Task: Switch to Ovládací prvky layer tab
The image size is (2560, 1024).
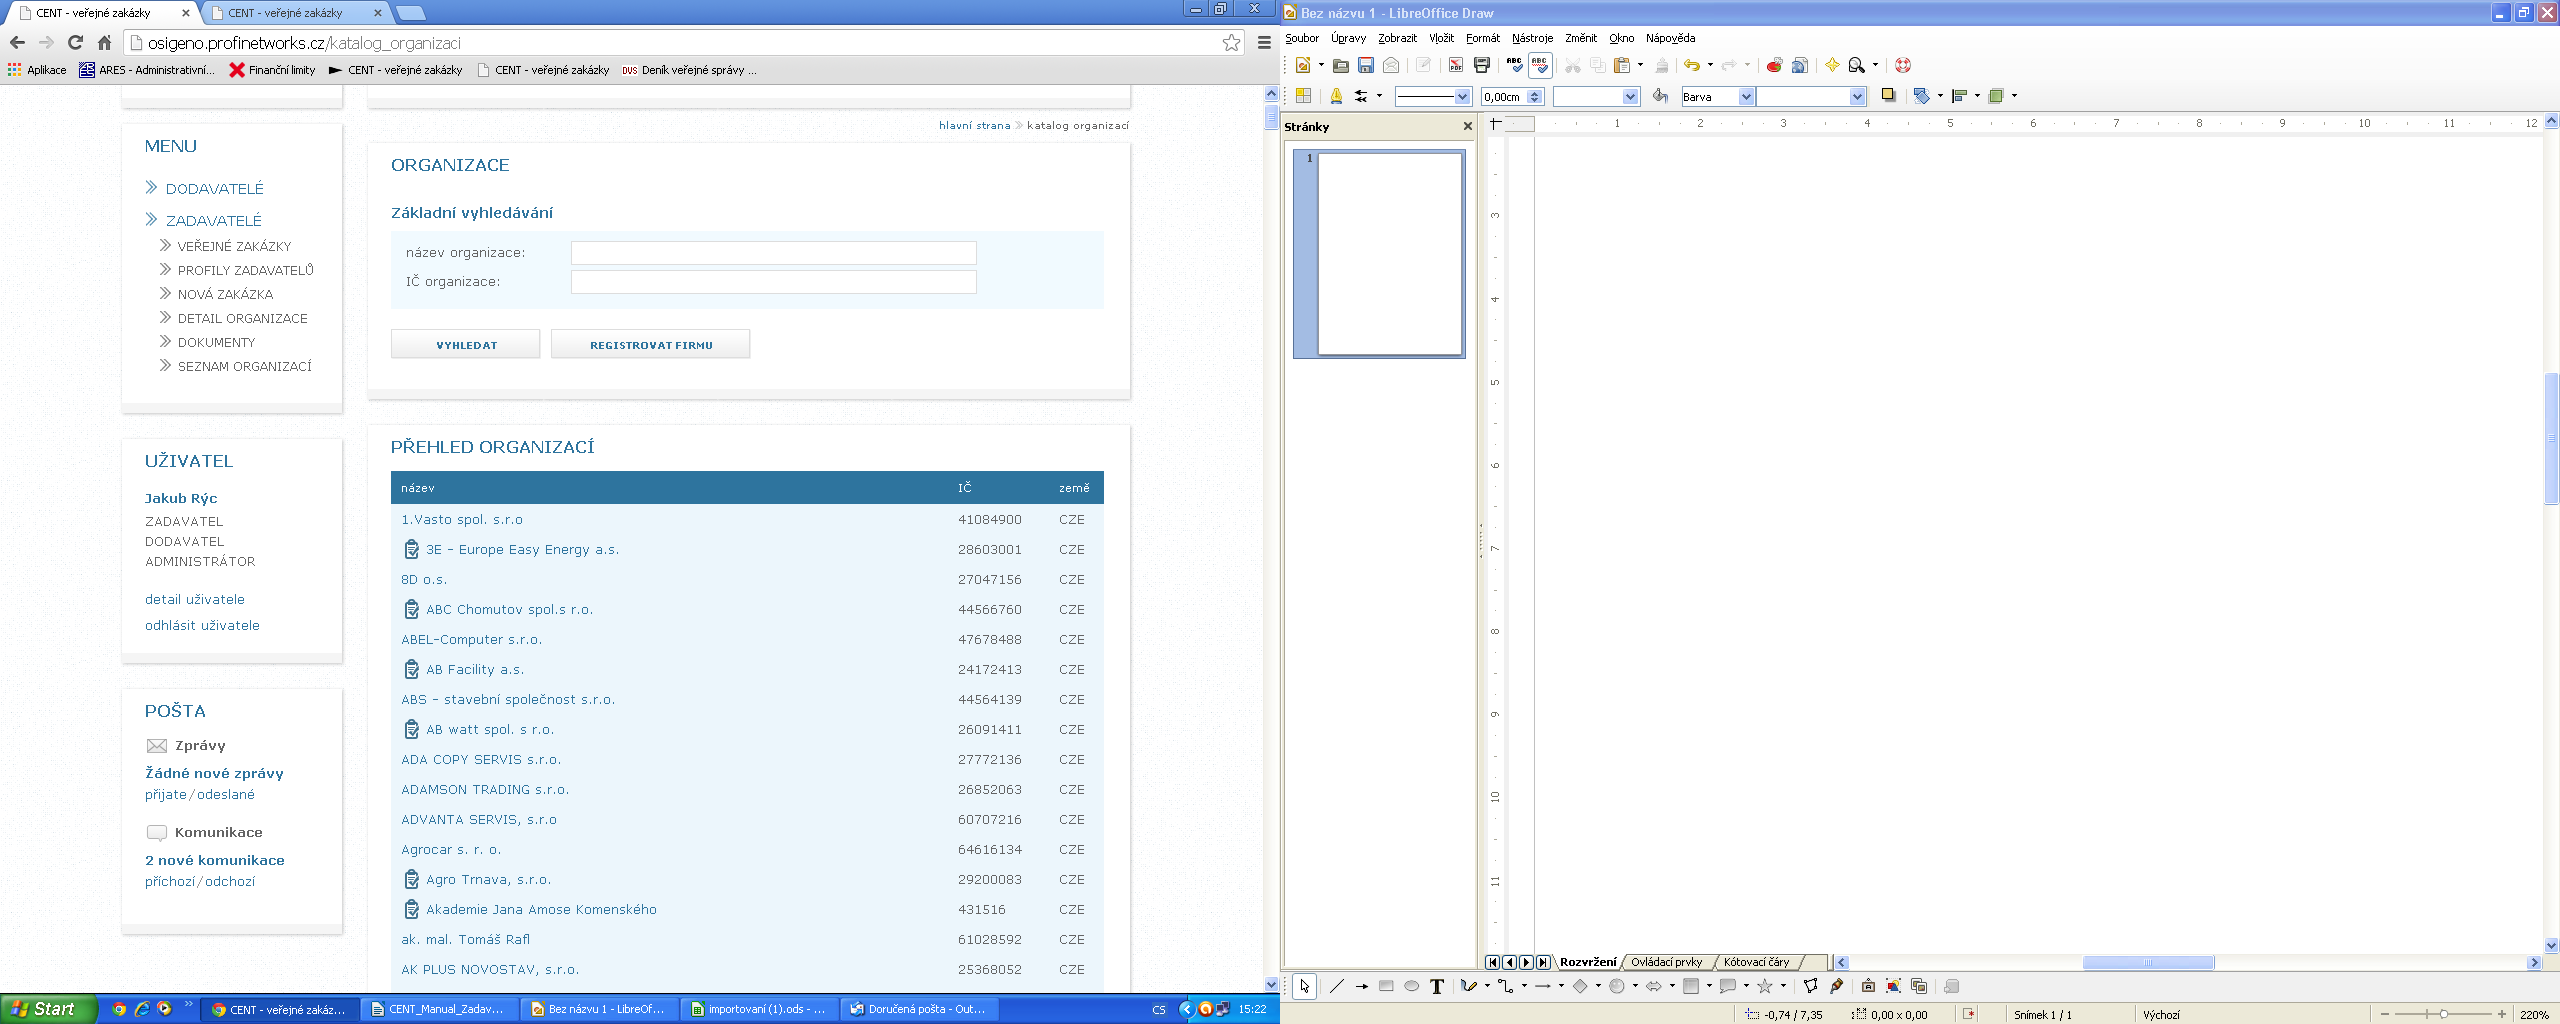Action: [1666, 962]
